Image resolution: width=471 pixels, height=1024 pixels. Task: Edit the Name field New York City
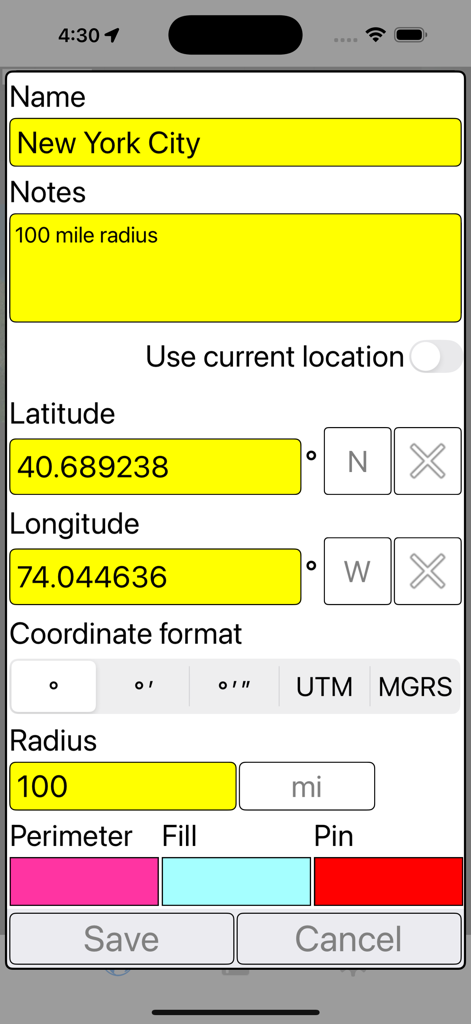tap(235, 142)
